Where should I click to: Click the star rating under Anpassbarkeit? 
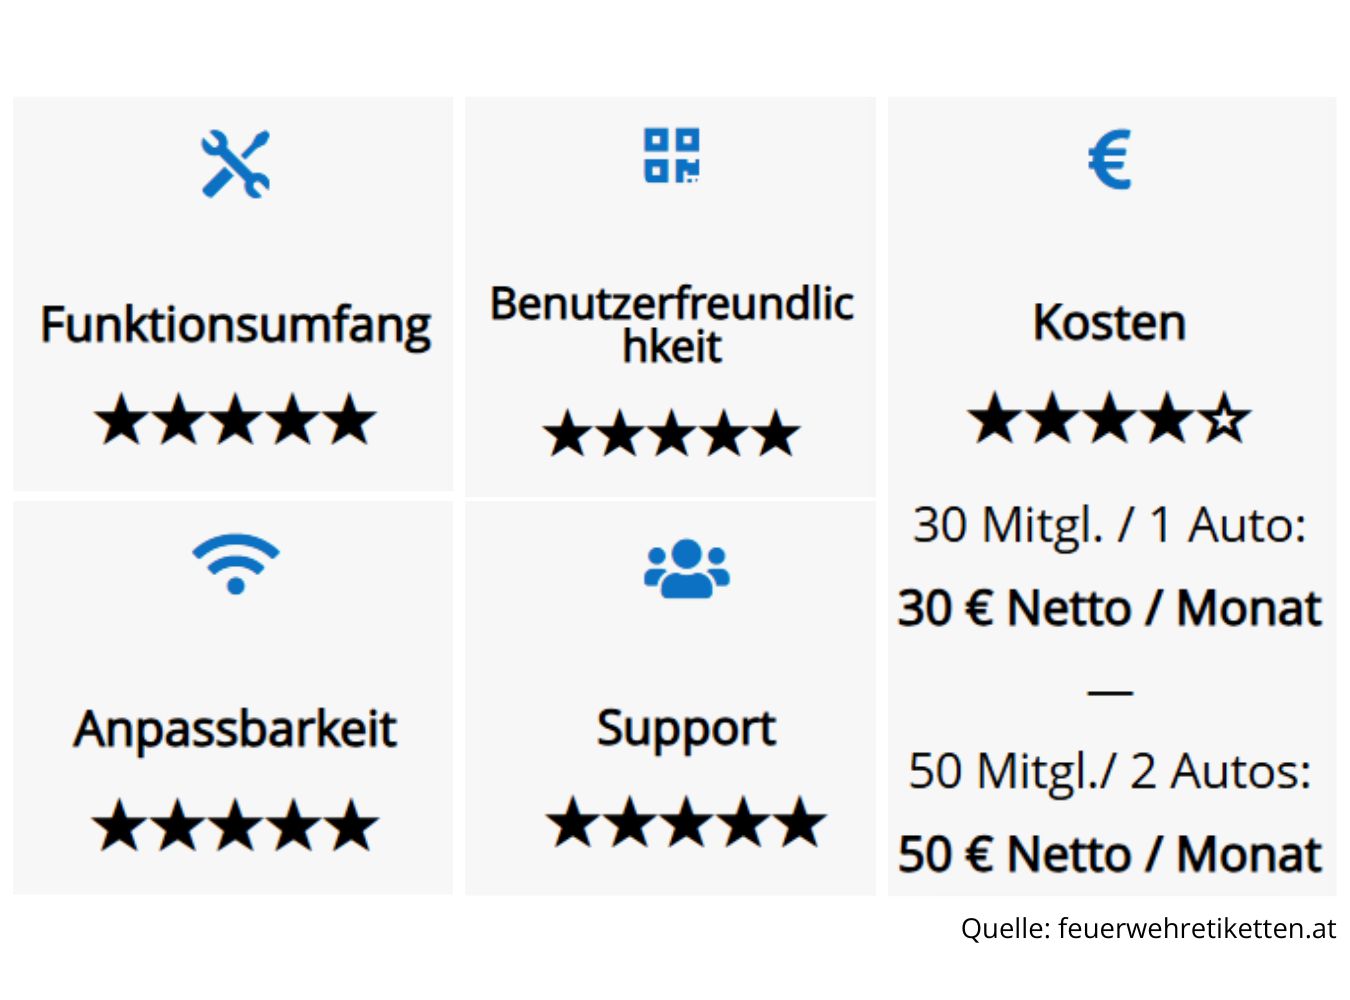click(x=236, y=826)
